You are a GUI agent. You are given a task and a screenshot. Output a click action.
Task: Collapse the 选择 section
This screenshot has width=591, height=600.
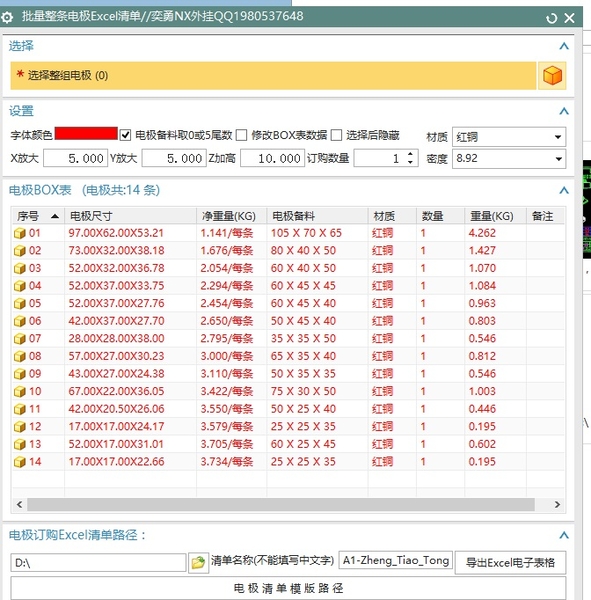[x=563, y=46]
